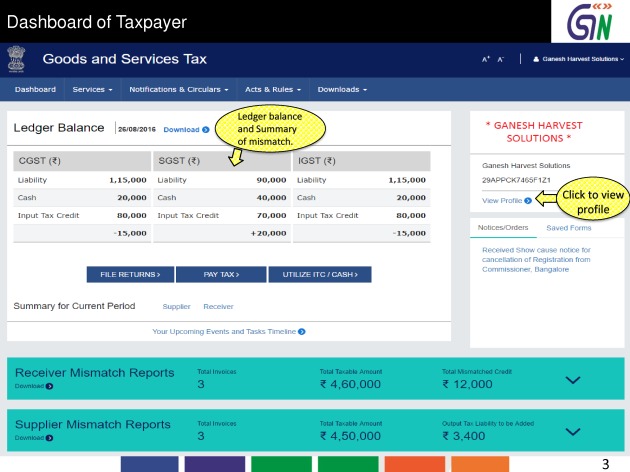Expand Supplier Mismatch Reports chevron
The width and height of the screenshot is (630, 472).
click(573, 431)
